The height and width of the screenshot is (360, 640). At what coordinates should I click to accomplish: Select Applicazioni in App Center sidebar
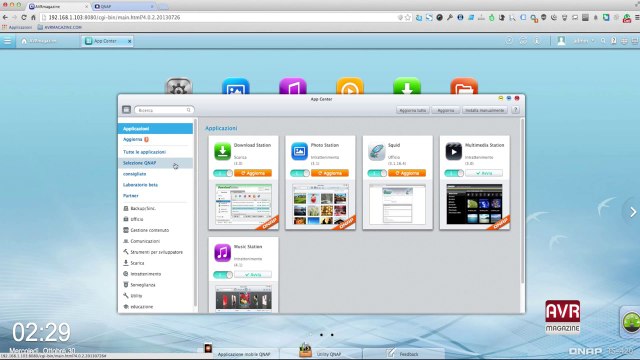point(156,129)
